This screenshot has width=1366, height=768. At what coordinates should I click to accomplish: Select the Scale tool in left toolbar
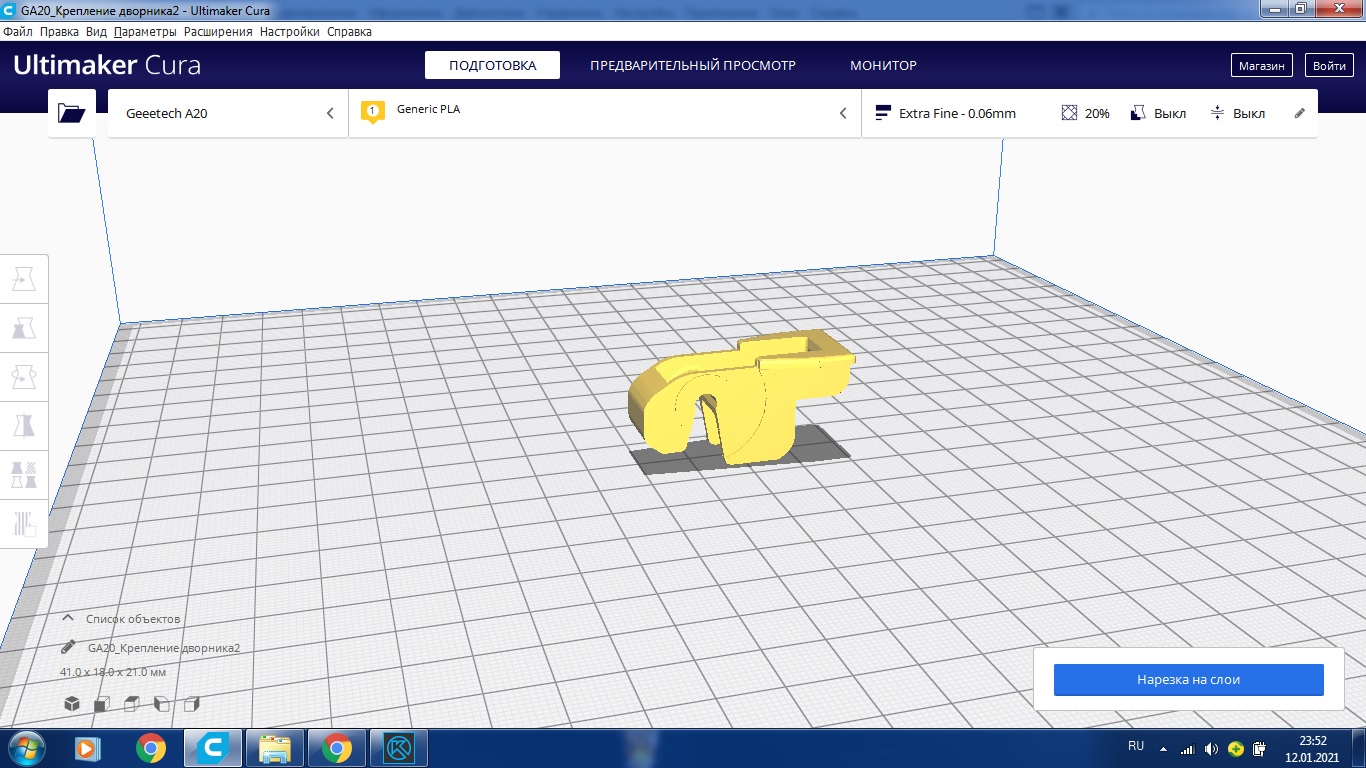[x=23, y=328]
